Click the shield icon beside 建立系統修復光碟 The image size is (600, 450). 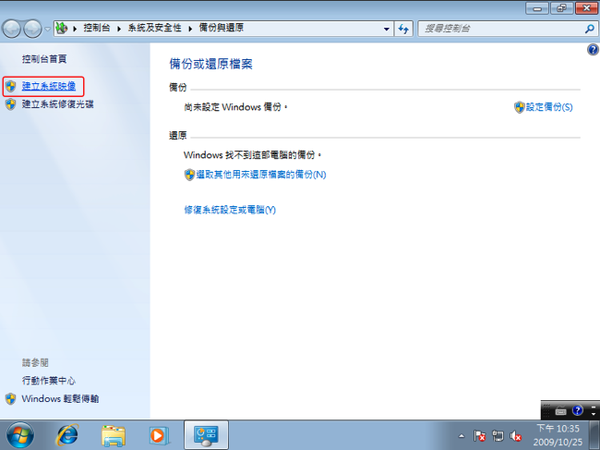(x=11, y=104)
